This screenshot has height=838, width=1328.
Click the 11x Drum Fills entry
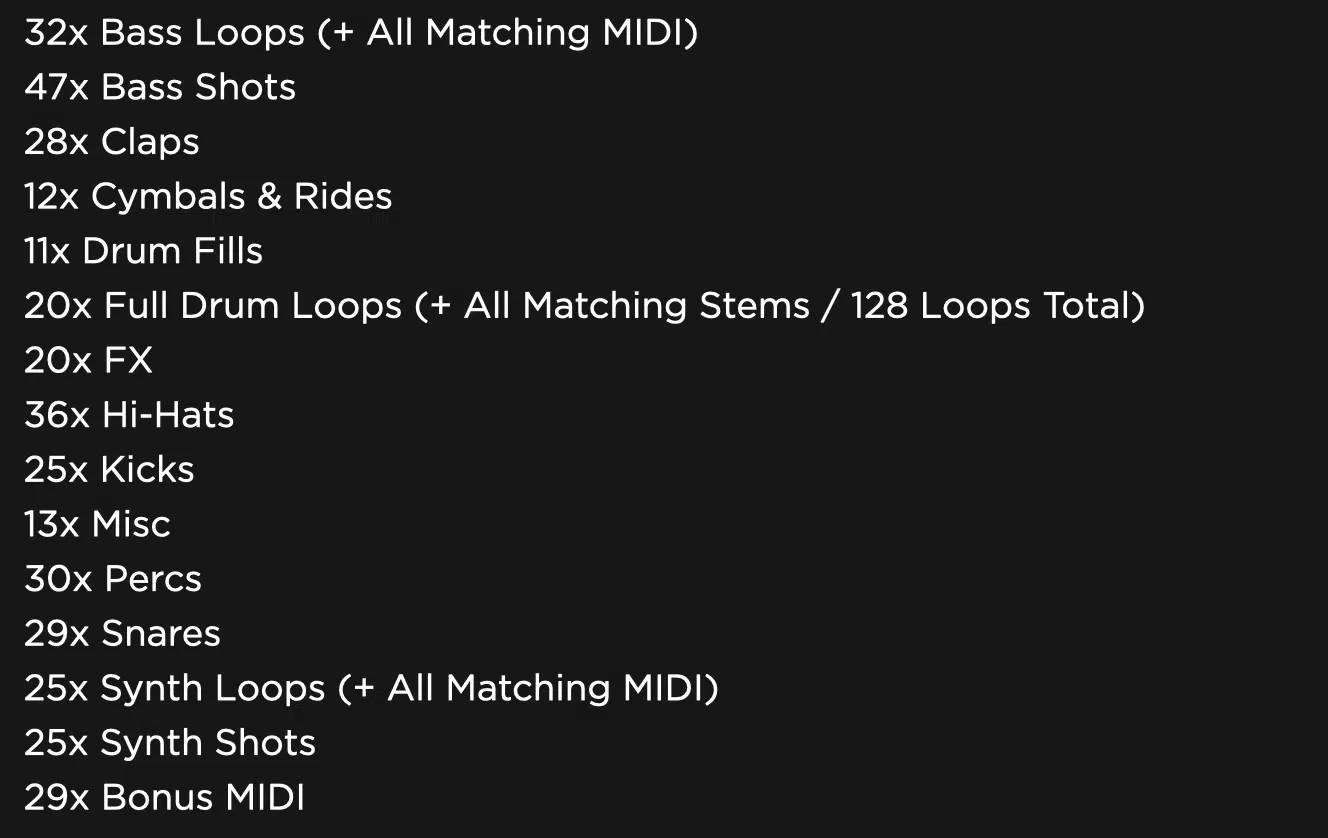(143, 251)
